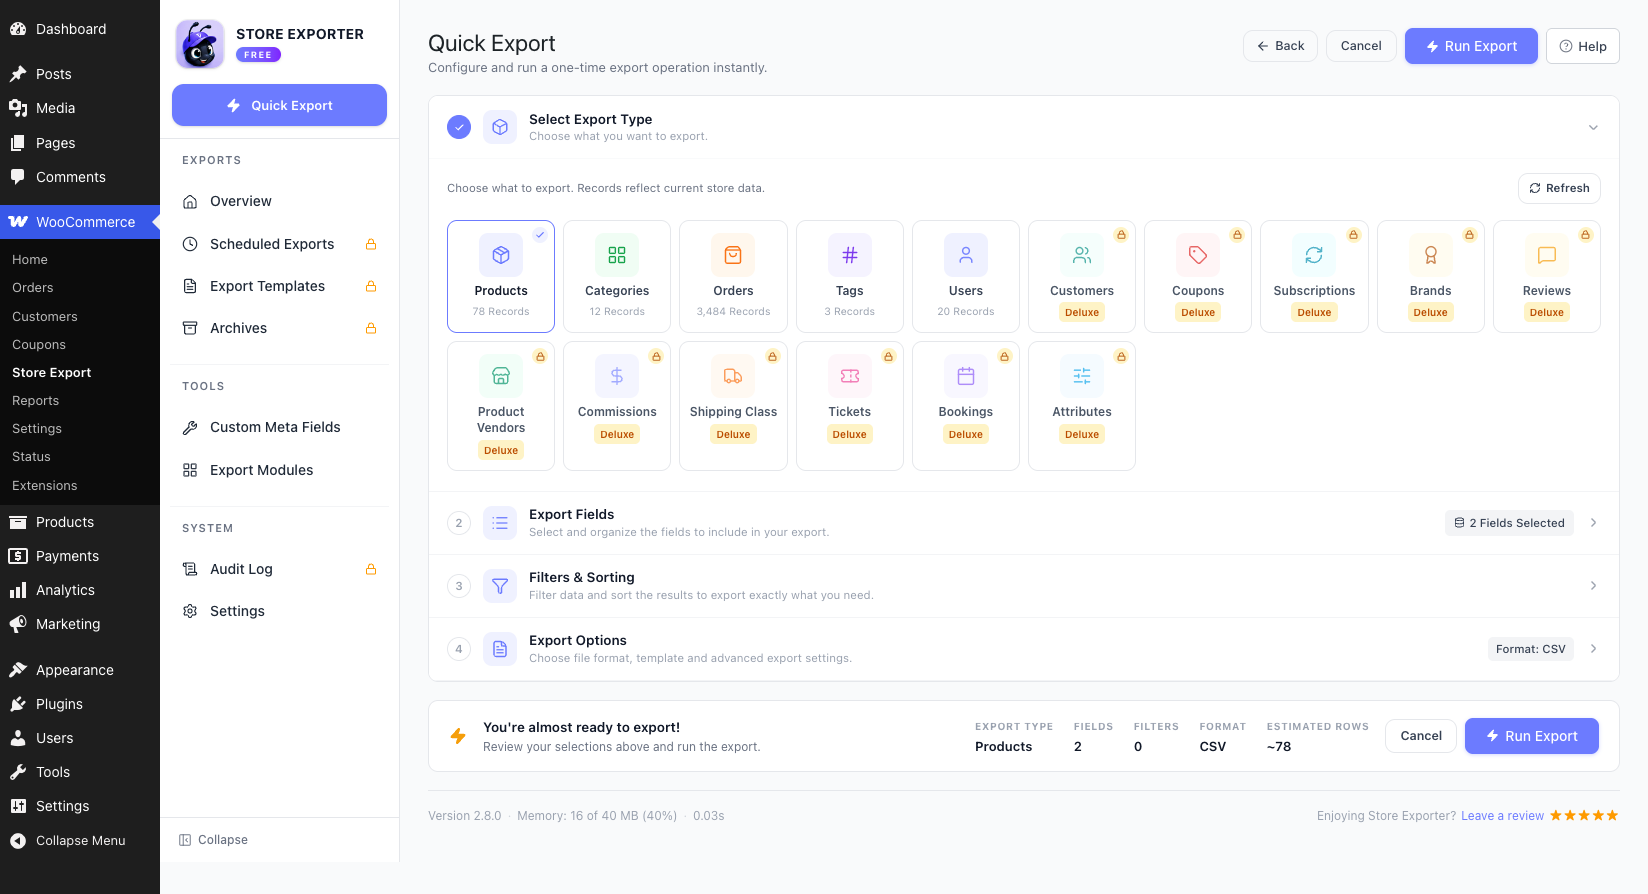The height and width of the screenshot is (894, 1648).
Task: Click the lock icon beside Audit Log
Action: coord(371,569)
